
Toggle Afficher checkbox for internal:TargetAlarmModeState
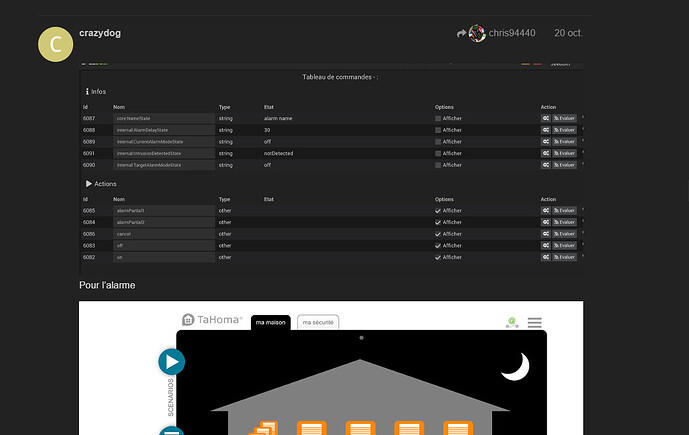438,165
